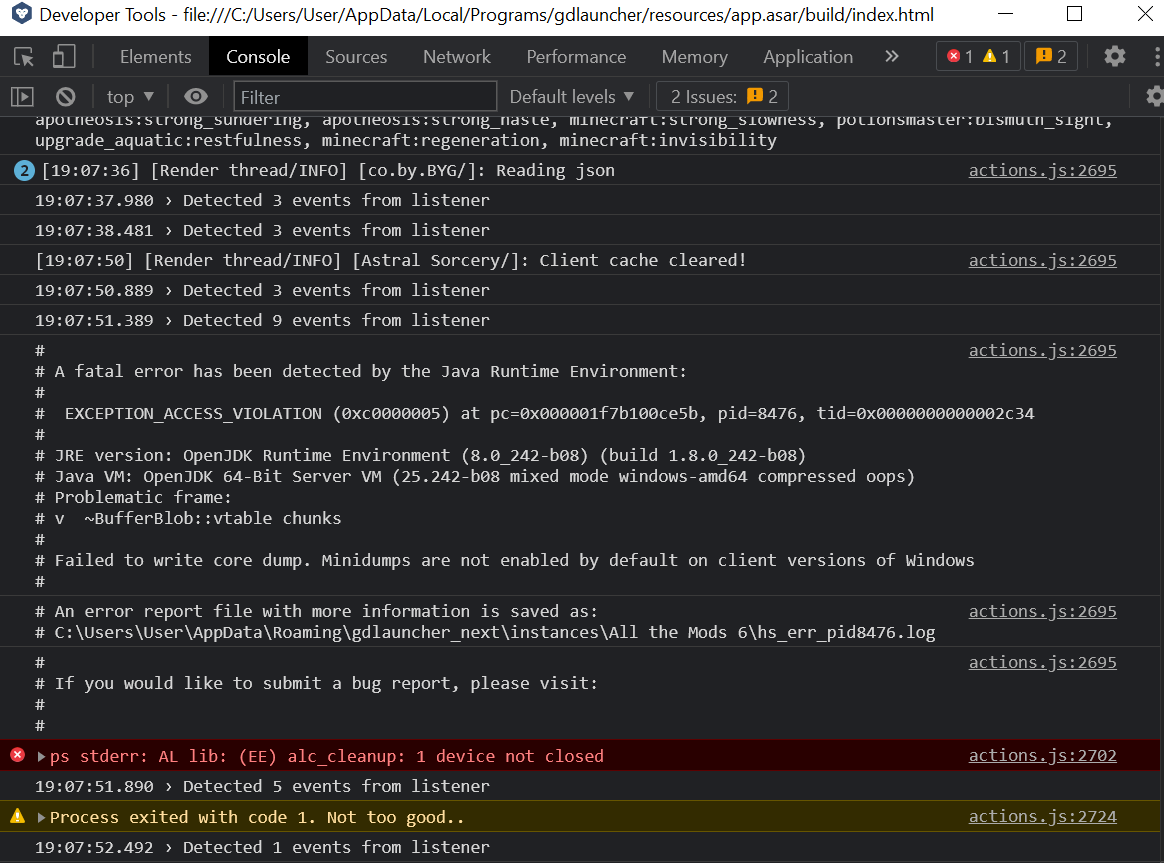
Task: Open actions.js:2695 link beside fatal error message
Action: coord(1042,350)
